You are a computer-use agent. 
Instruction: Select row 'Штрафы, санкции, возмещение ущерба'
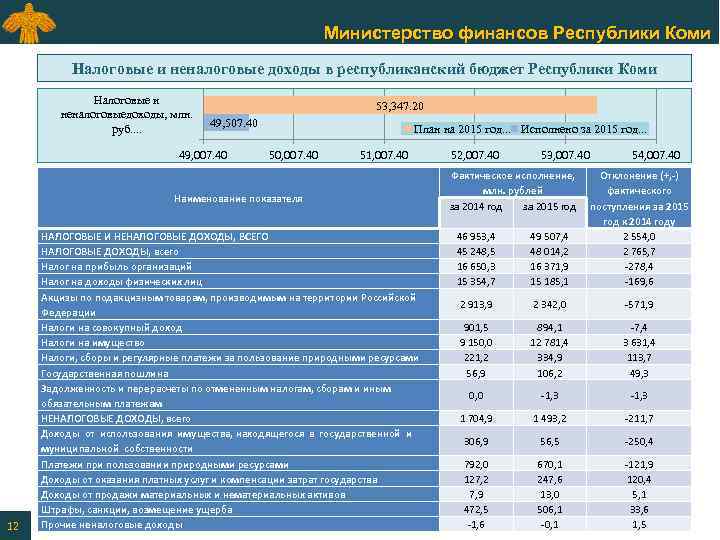pyautogui.click(x=365, y=510)
